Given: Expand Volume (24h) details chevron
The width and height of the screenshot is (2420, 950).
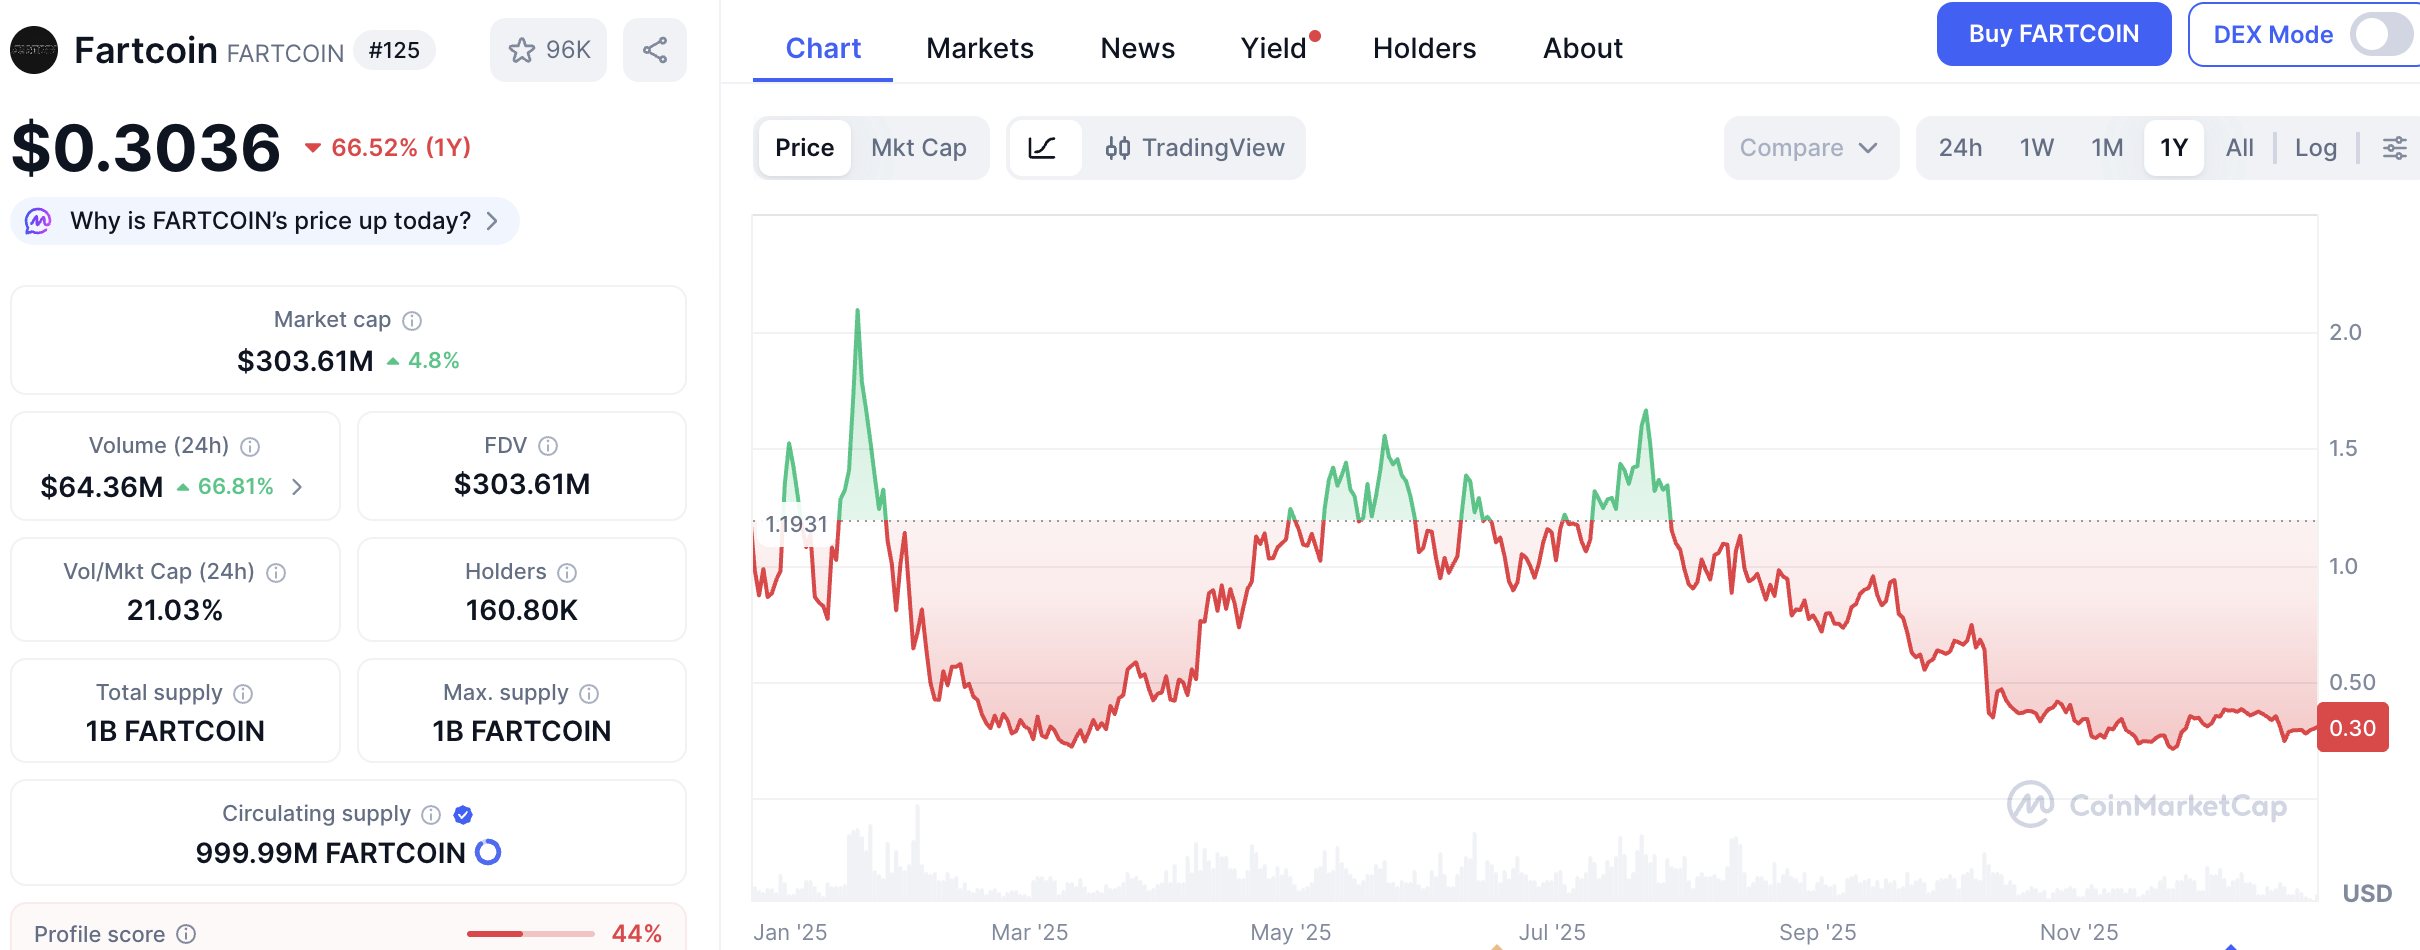Looking at the screenshot, I should (x=297, y=487).
